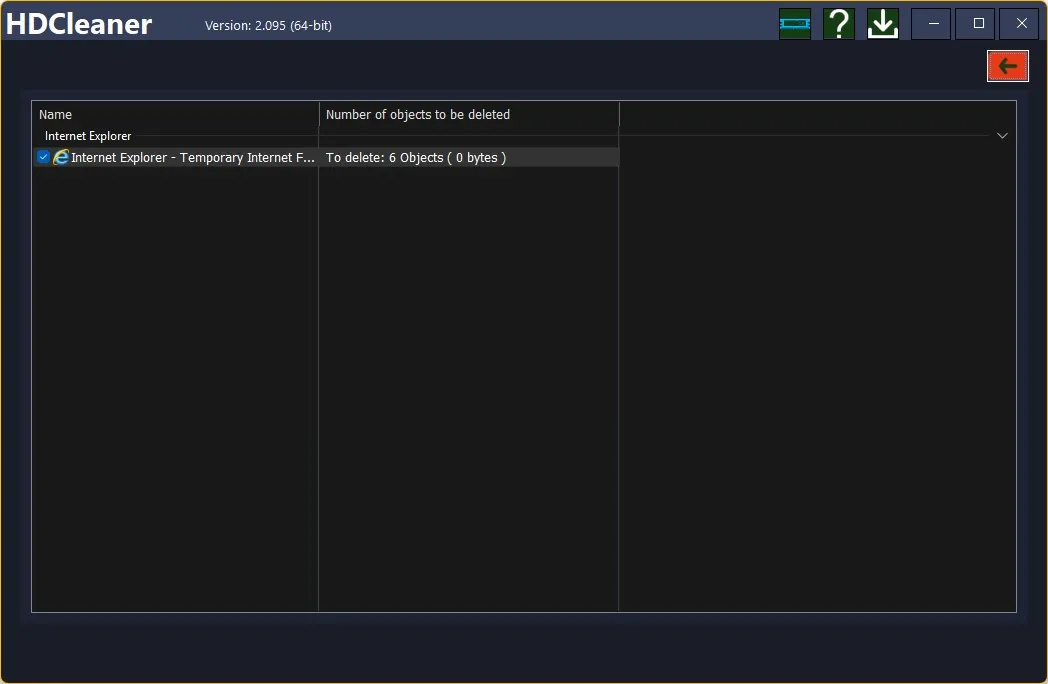Click the download update arrow icon

click(883, 24)
